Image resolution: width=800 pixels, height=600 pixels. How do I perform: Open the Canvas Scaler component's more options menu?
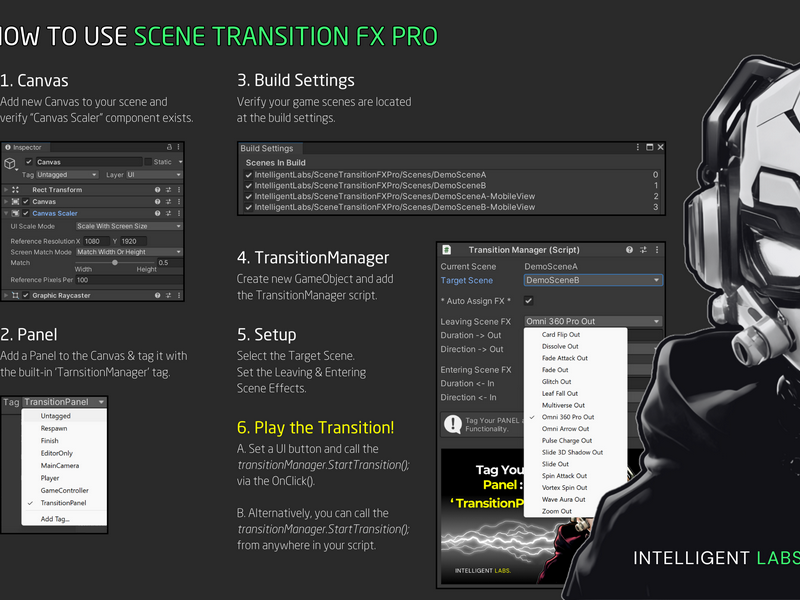coord(179,213)
